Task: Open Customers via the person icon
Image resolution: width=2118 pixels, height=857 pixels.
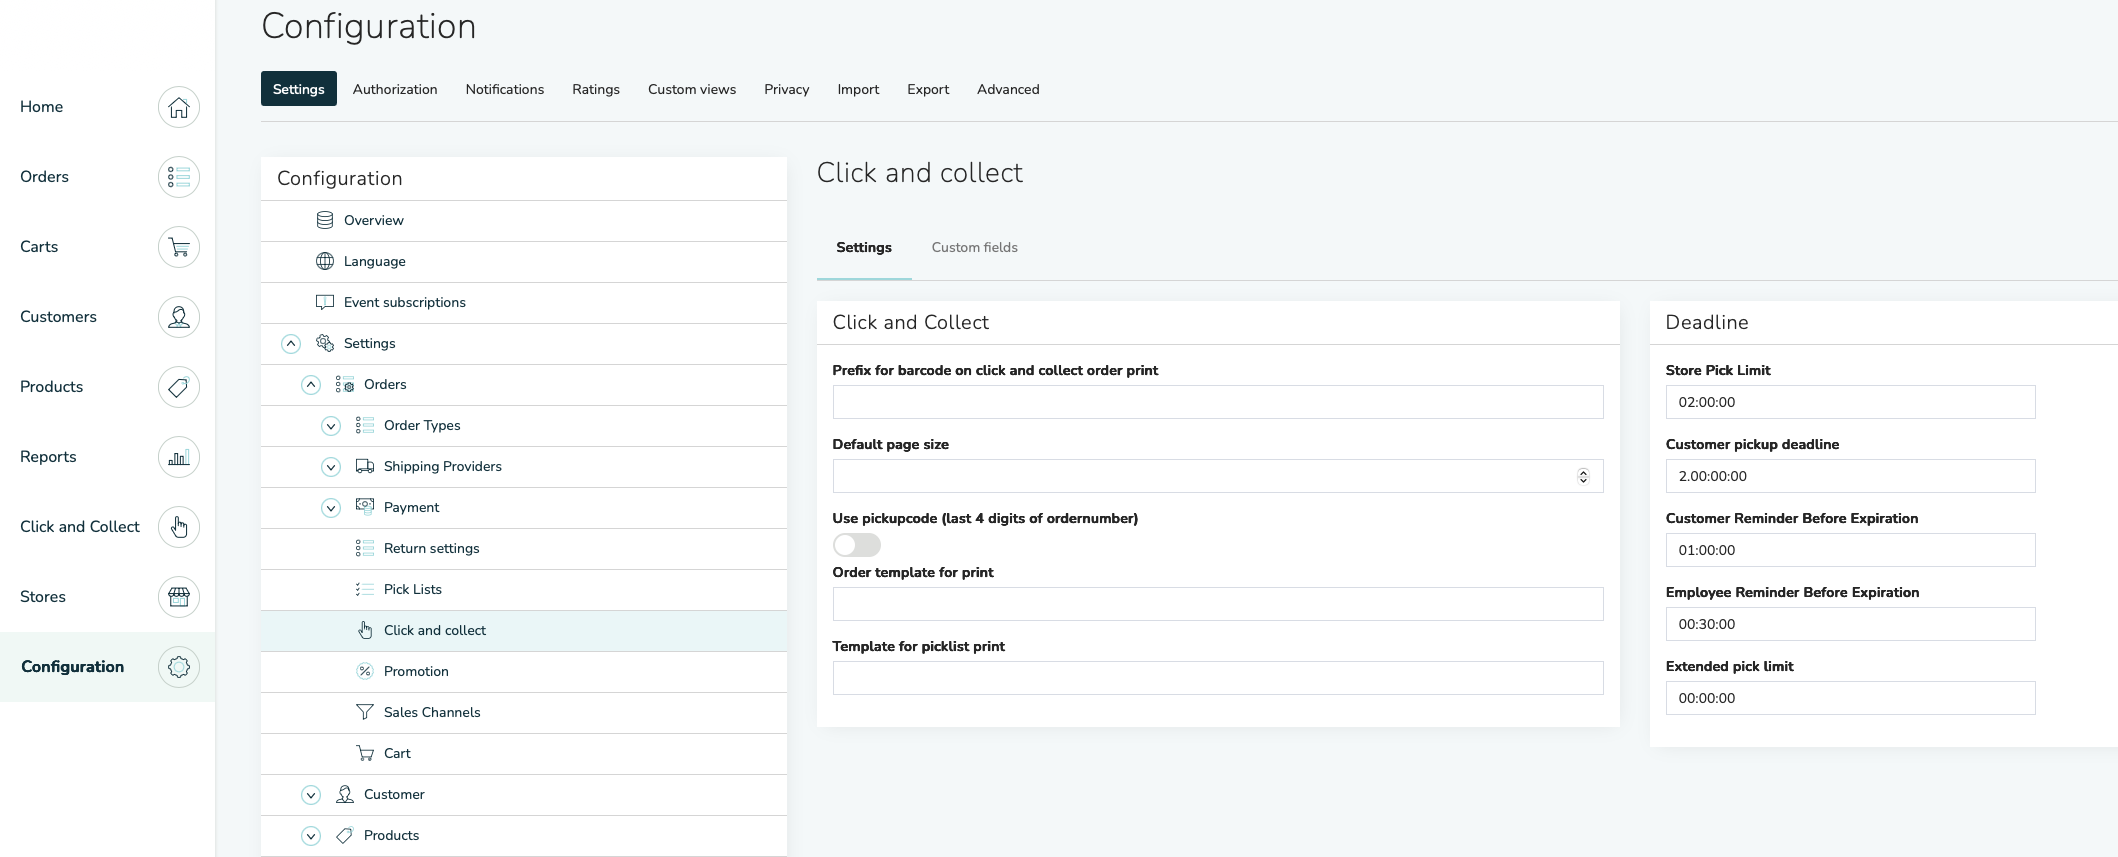Action: click(x=179, y=317)
